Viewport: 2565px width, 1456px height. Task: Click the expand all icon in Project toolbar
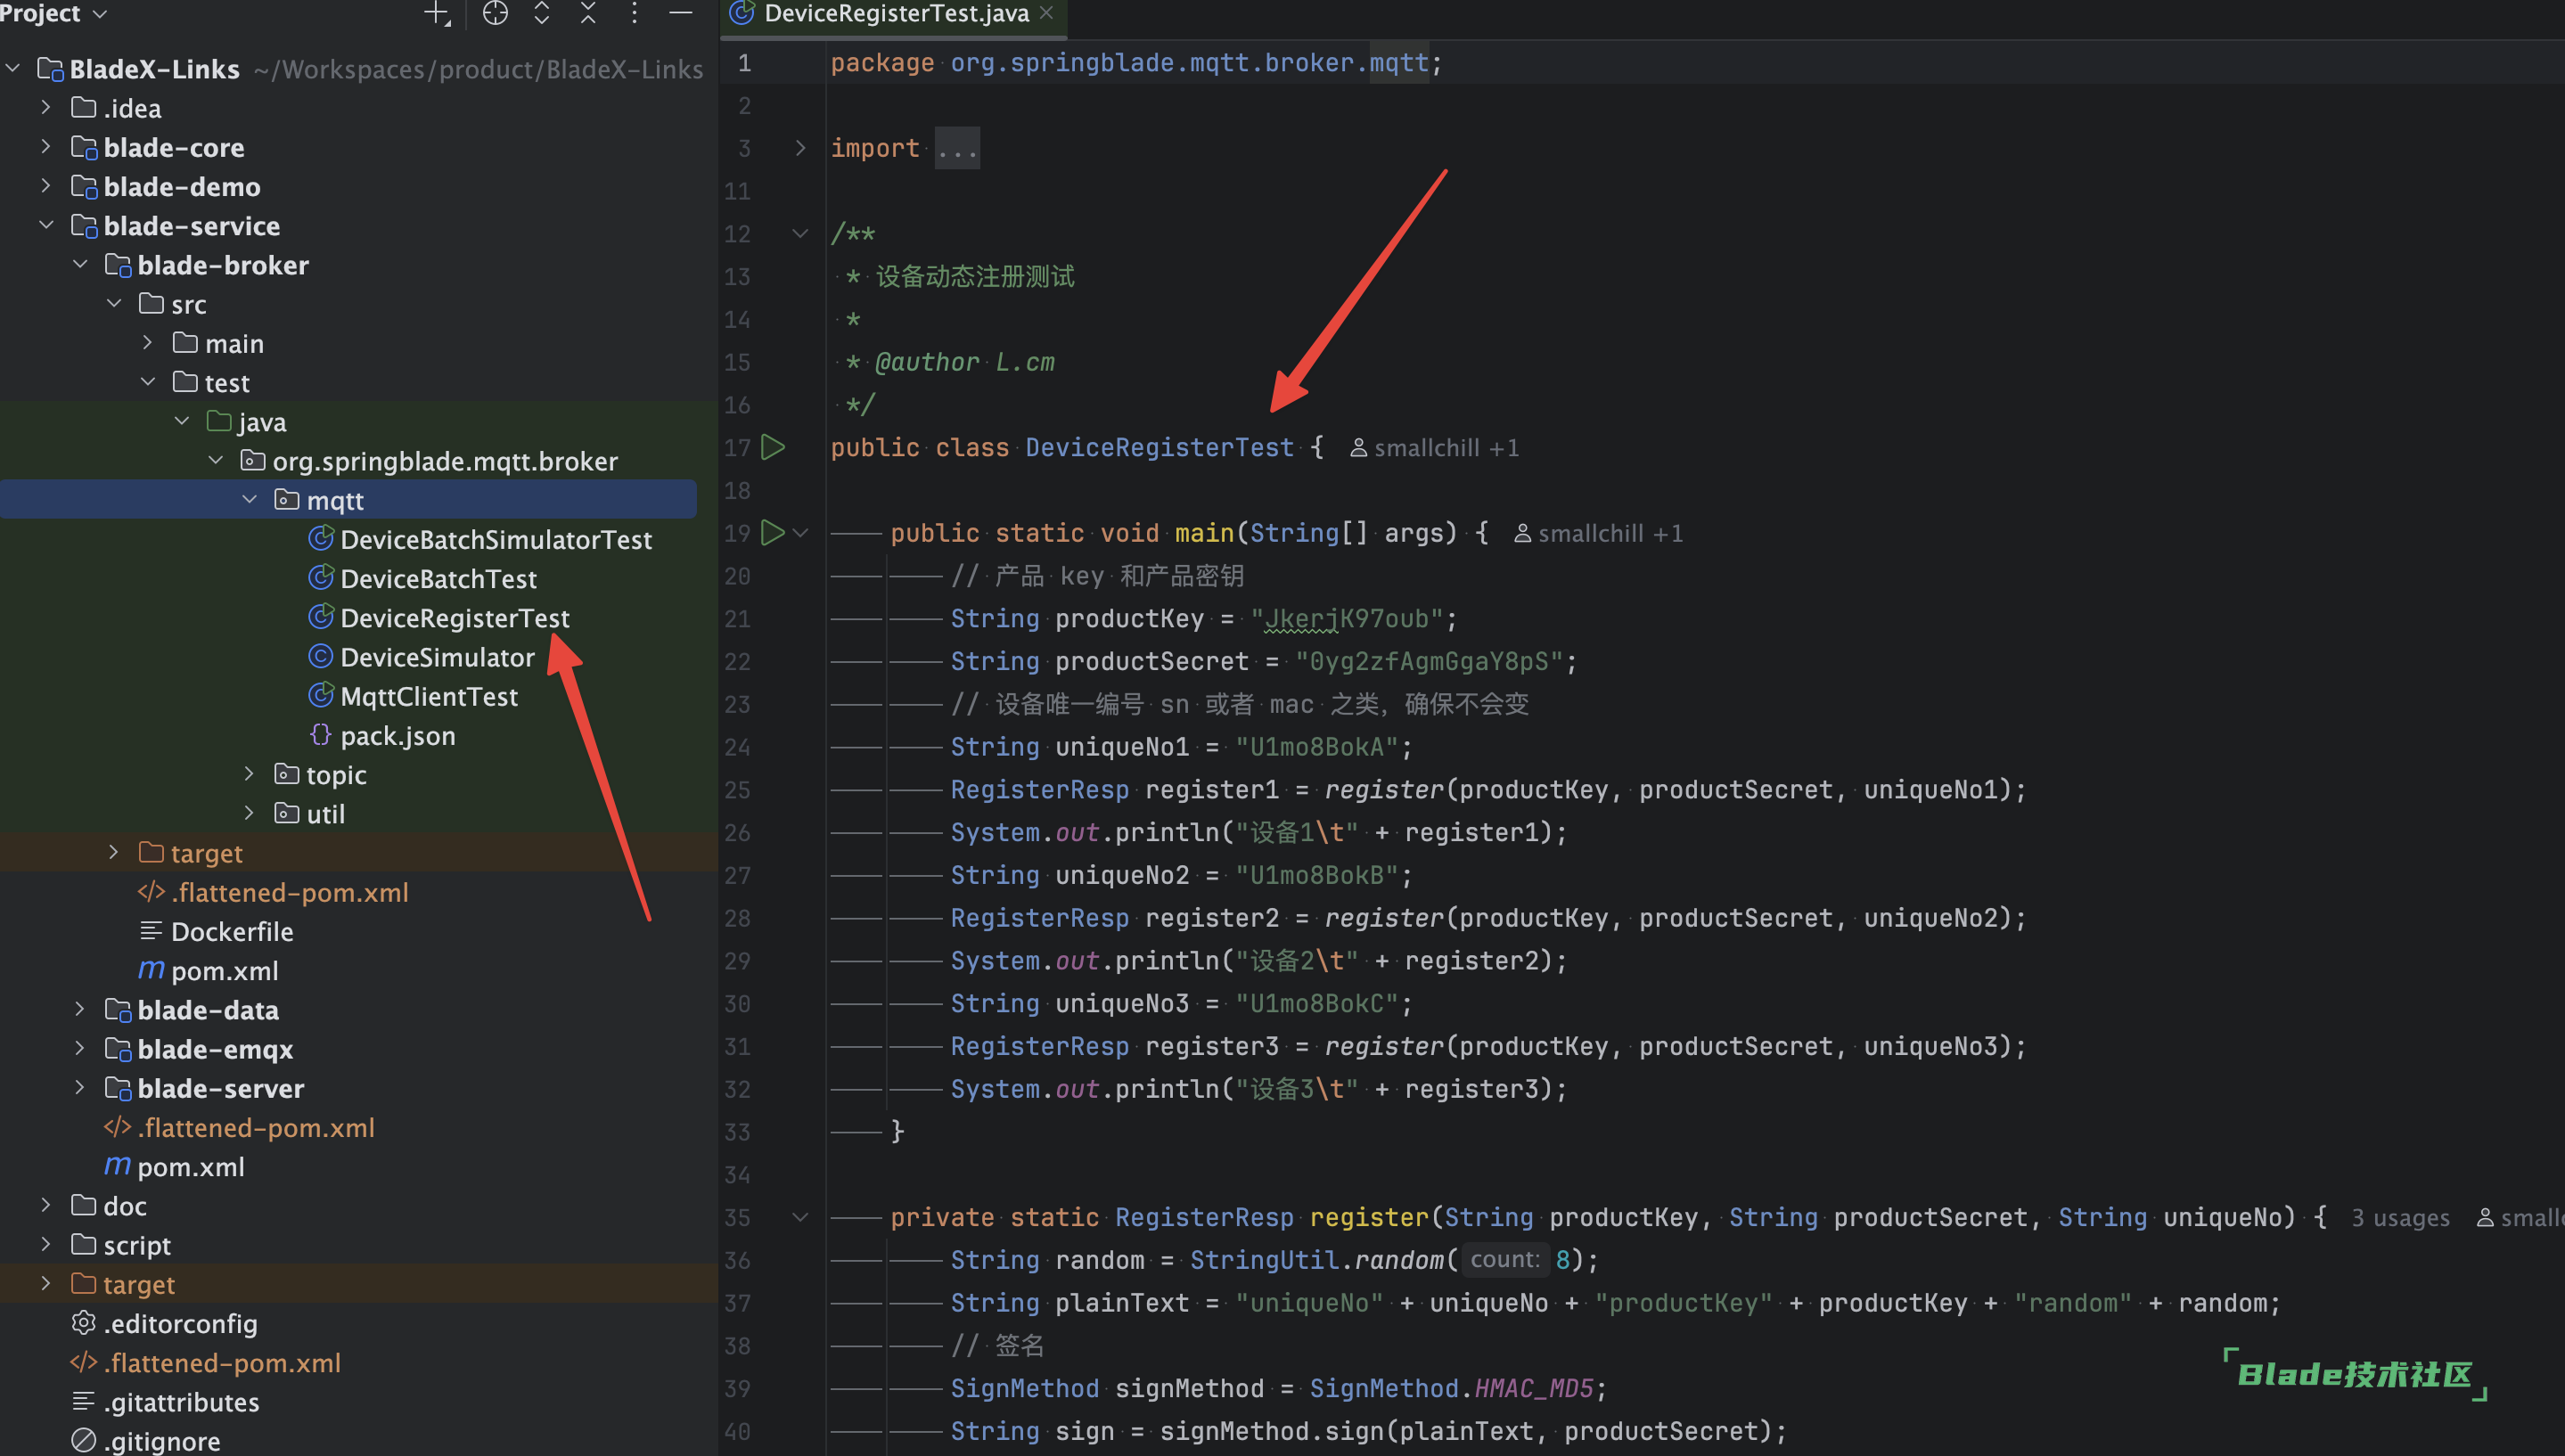(x=542, y=13)
